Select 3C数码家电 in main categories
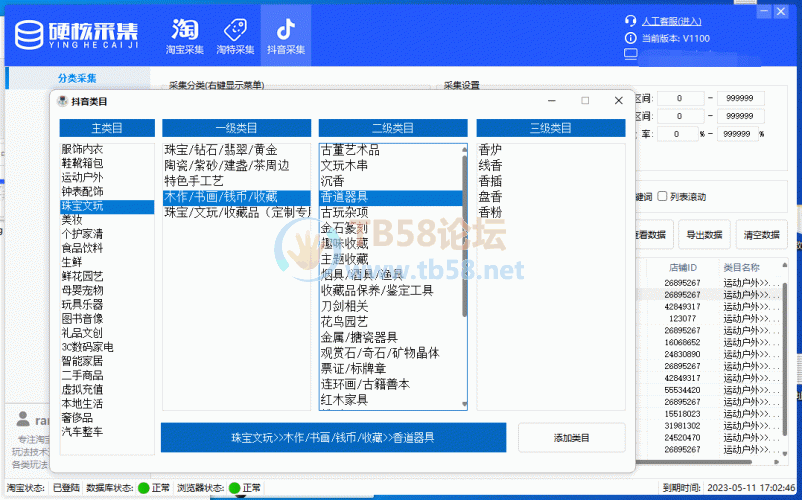The height and width of the screenshot is (500, 802). [x=87, y=347]
